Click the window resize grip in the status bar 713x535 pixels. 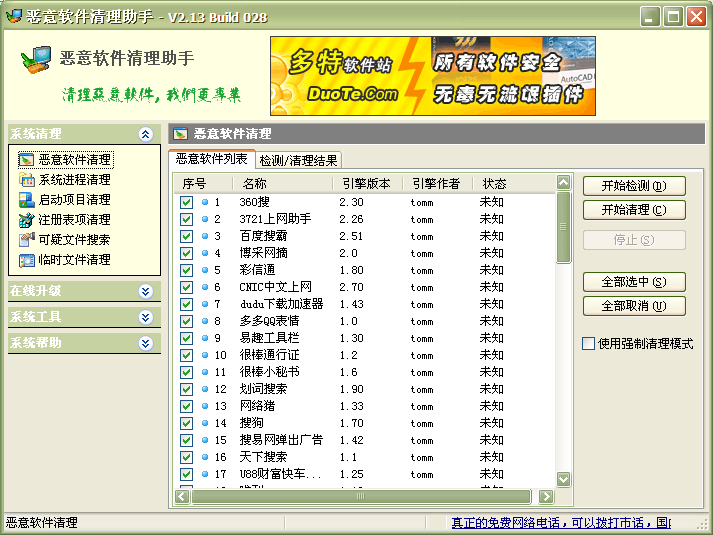tap(702, 524)
